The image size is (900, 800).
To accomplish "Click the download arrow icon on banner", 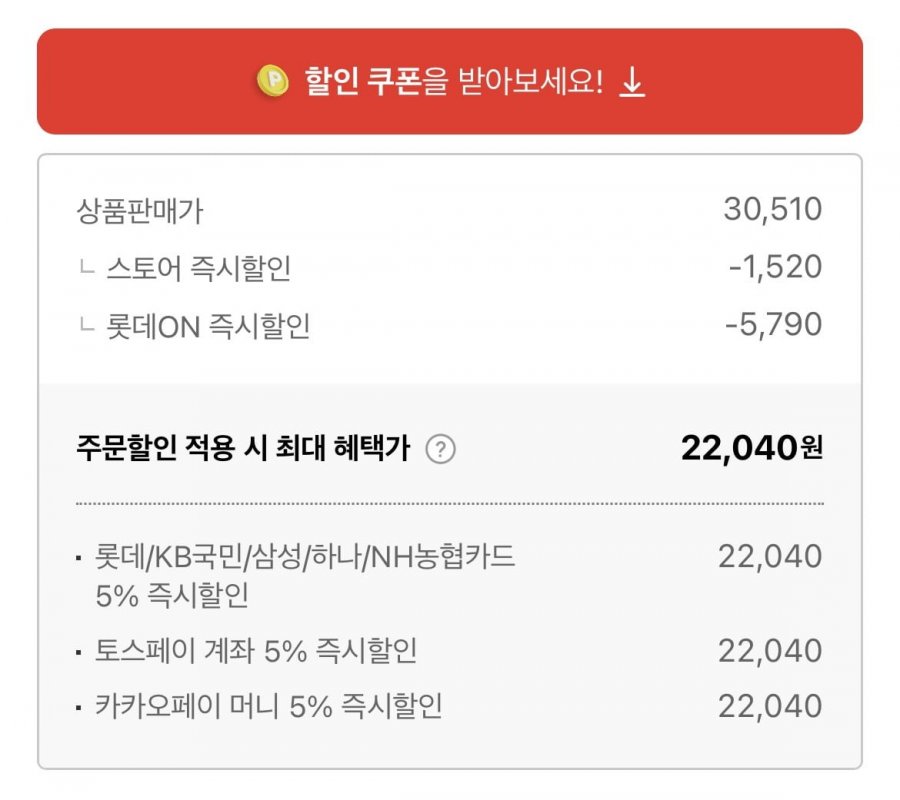I will click(x=632, y=81).
